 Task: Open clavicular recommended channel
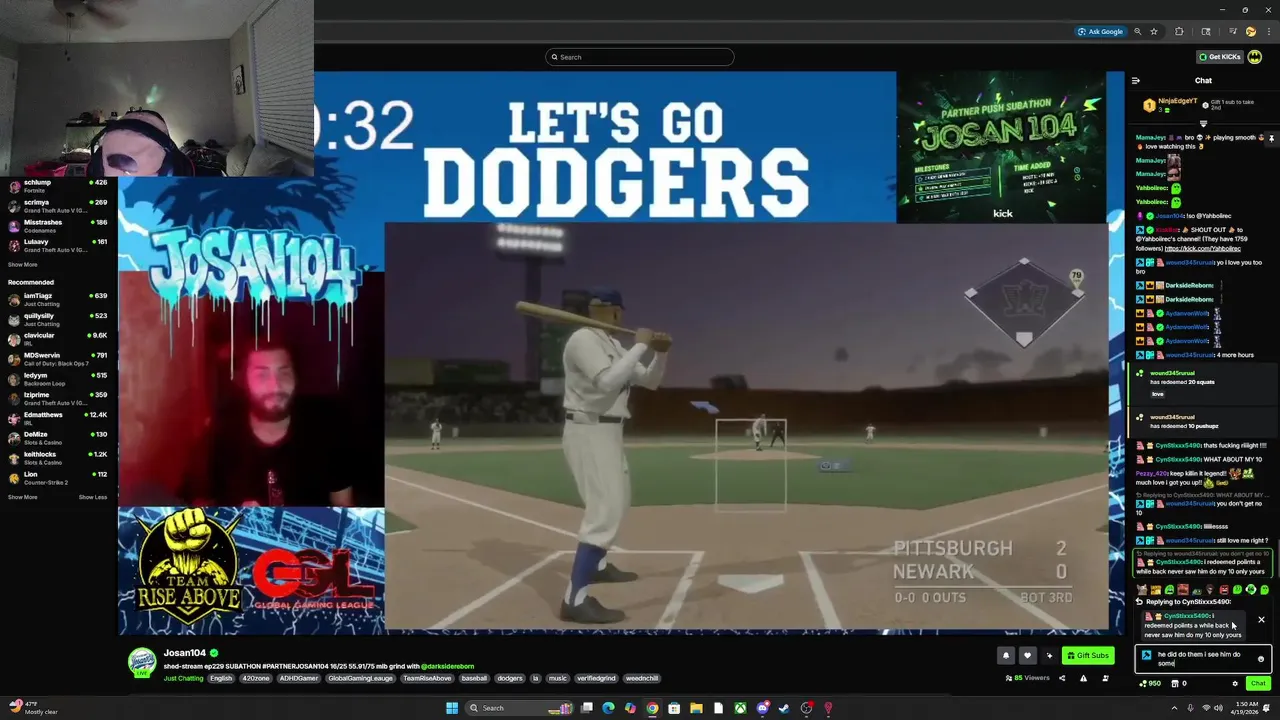[59, 339]
